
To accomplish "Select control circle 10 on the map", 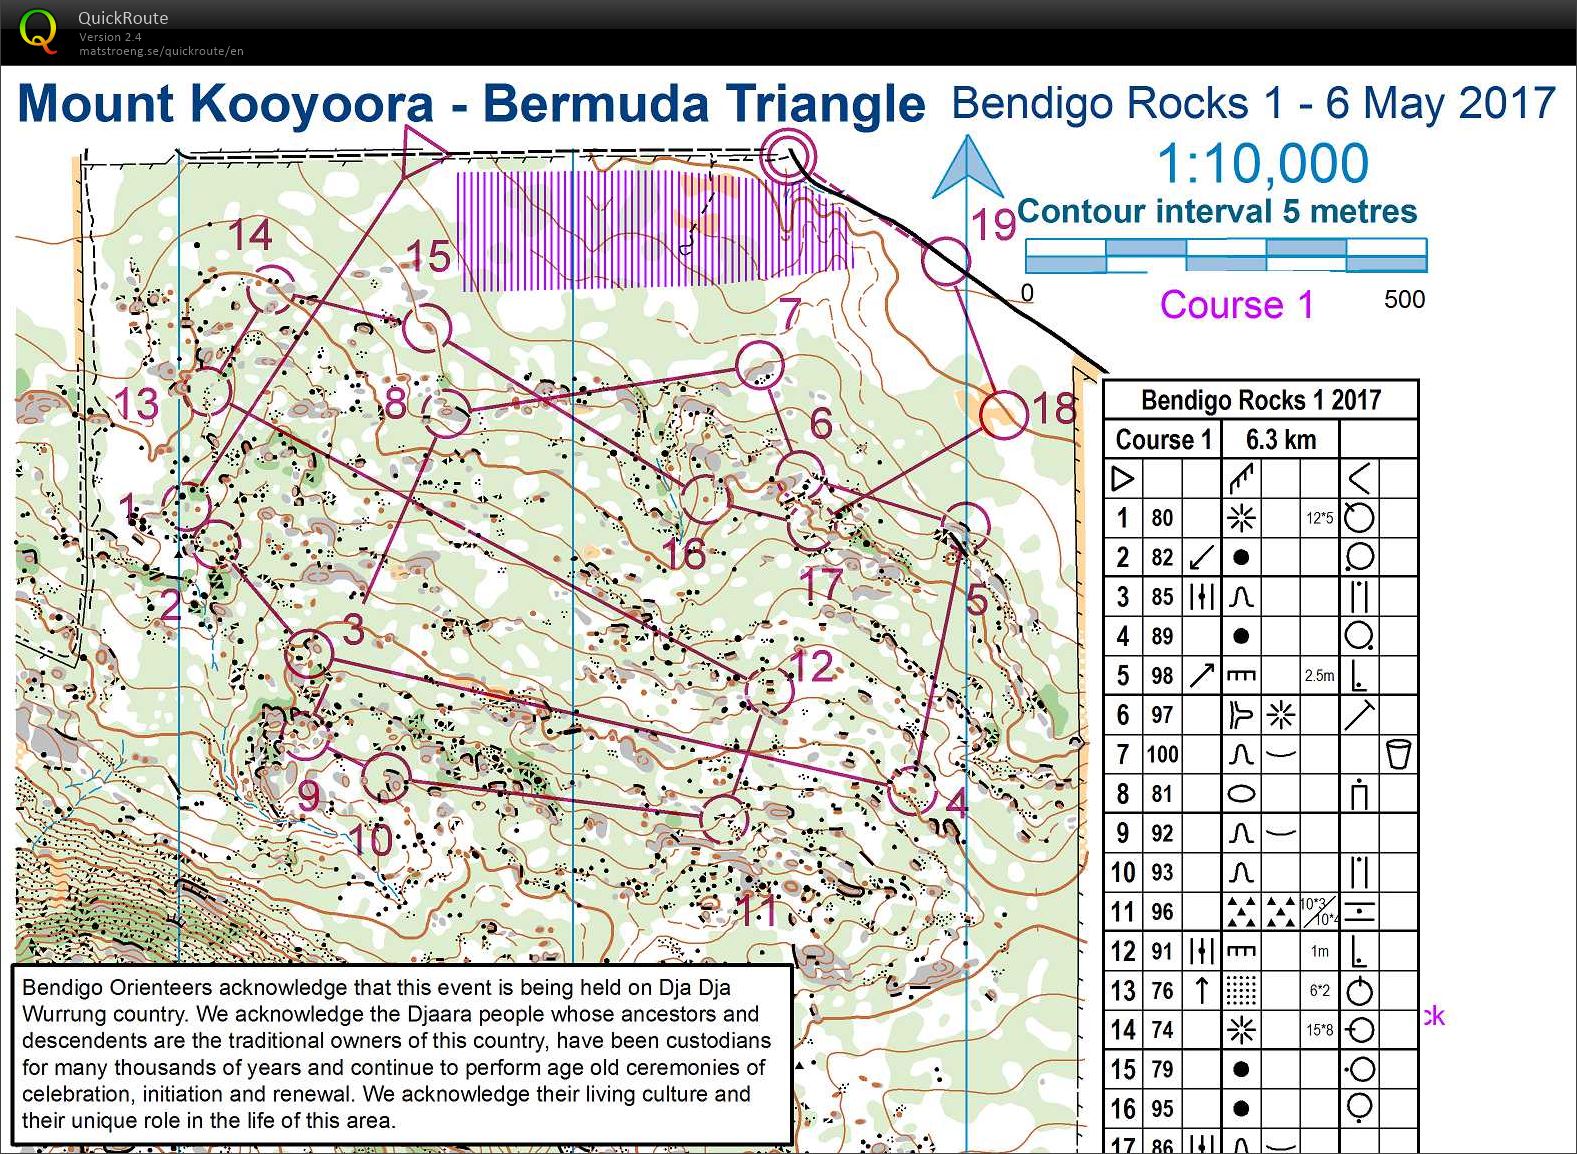I will (x=386, y=777).
